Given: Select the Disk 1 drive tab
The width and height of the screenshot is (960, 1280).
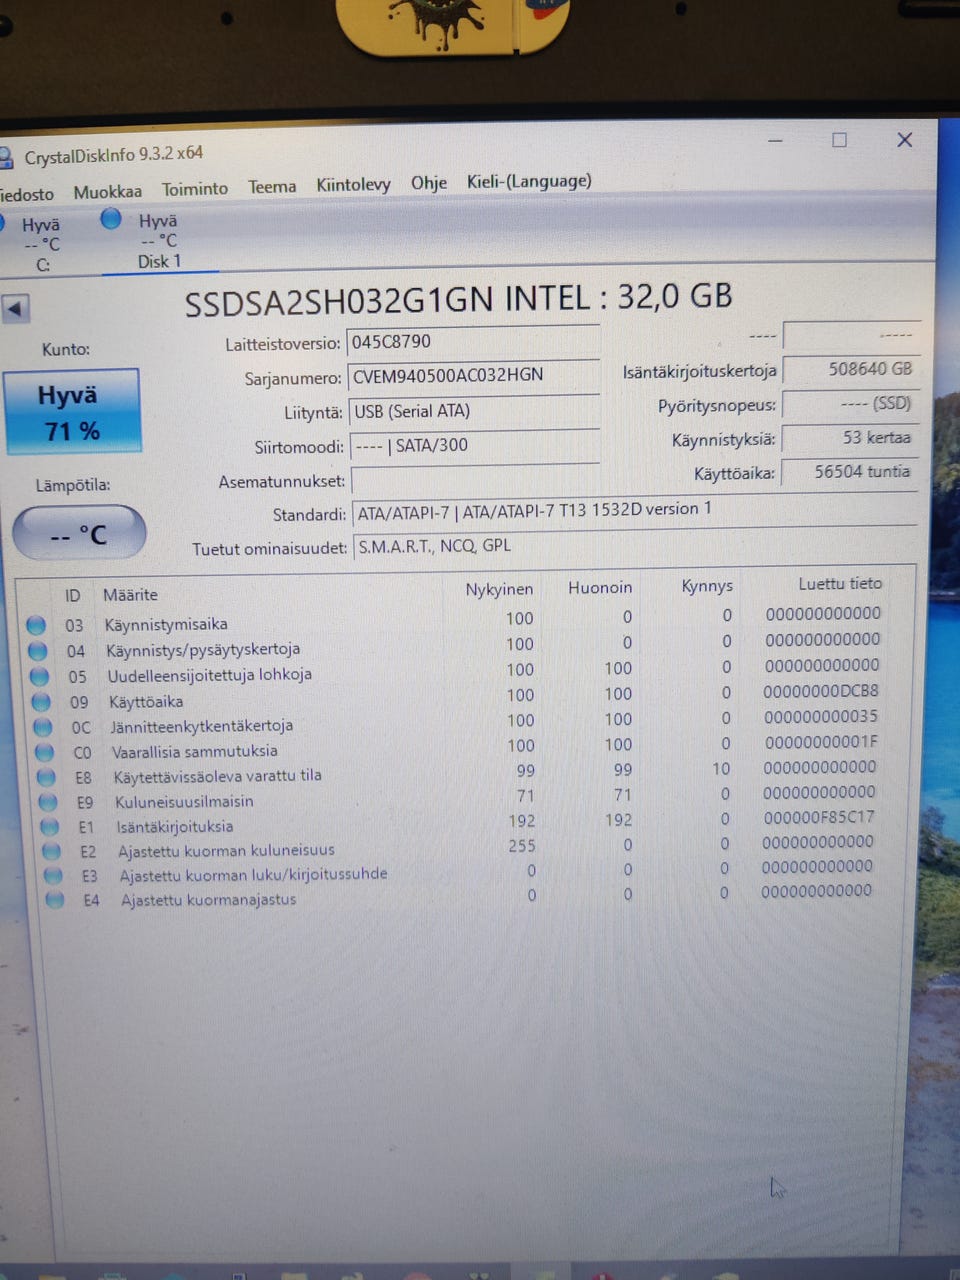Looking at the screenshot, I should [x=159, y=241].
